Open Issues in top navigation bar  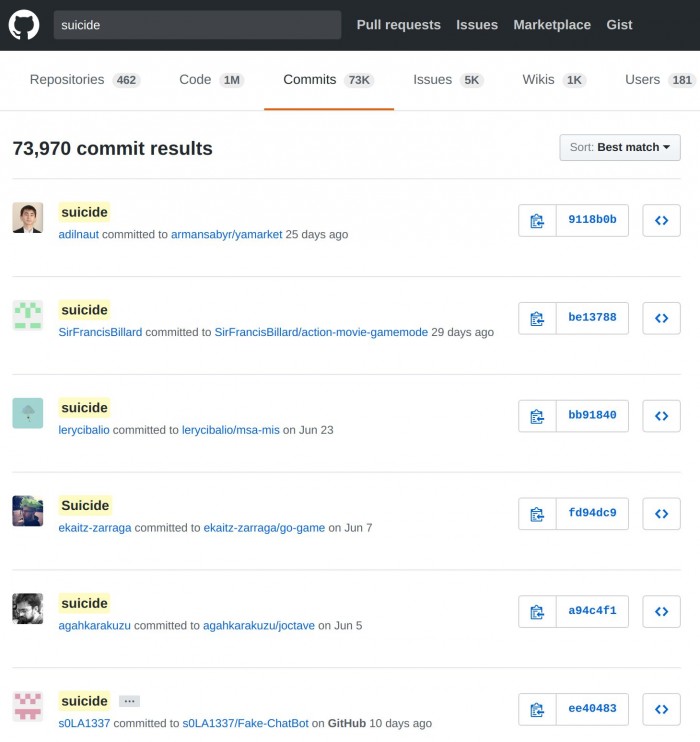(477, 25)
